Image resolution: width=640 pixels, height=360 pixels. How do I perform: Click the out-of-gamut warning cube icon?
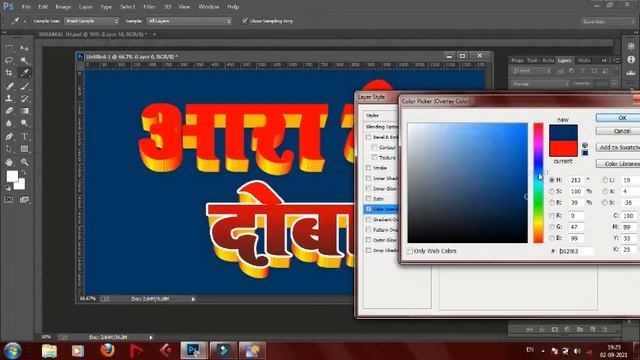click(585, 145)
